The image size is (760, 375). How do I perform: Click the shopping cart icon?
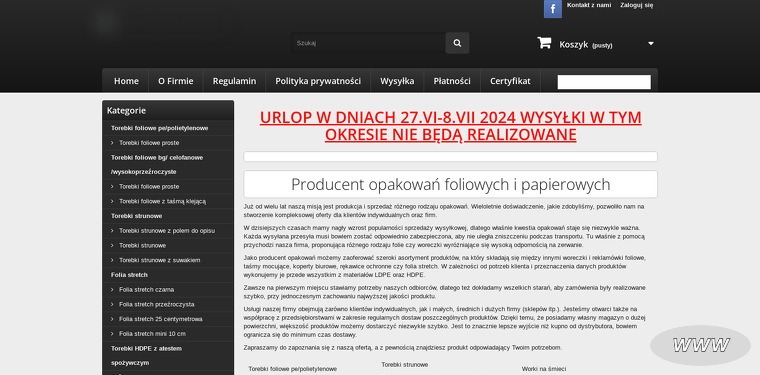(544, 43)
